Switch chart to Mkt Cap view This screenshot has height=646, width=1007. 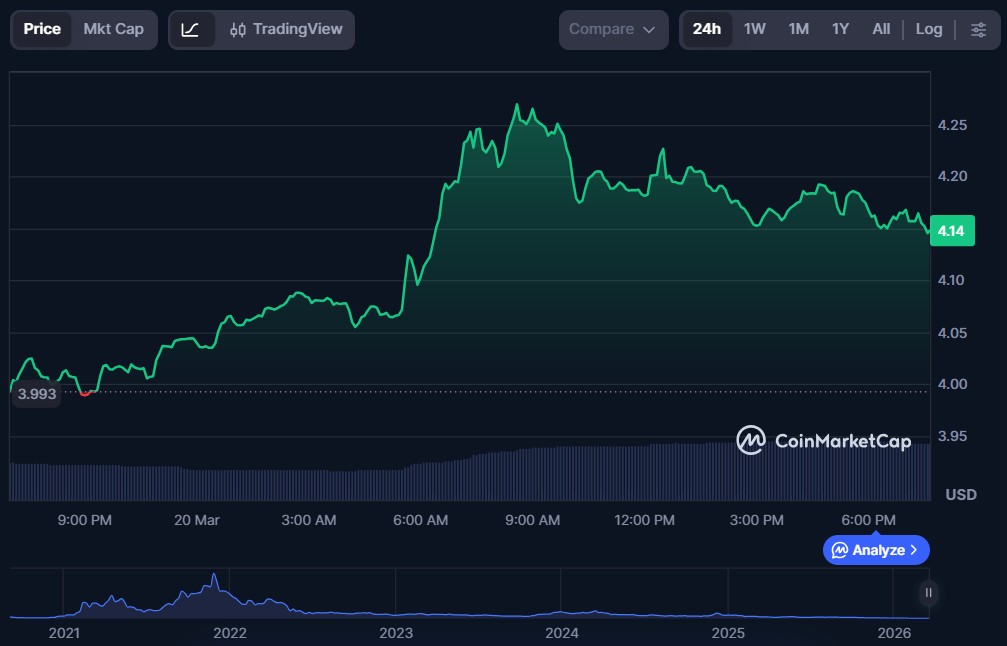(113, 29)
